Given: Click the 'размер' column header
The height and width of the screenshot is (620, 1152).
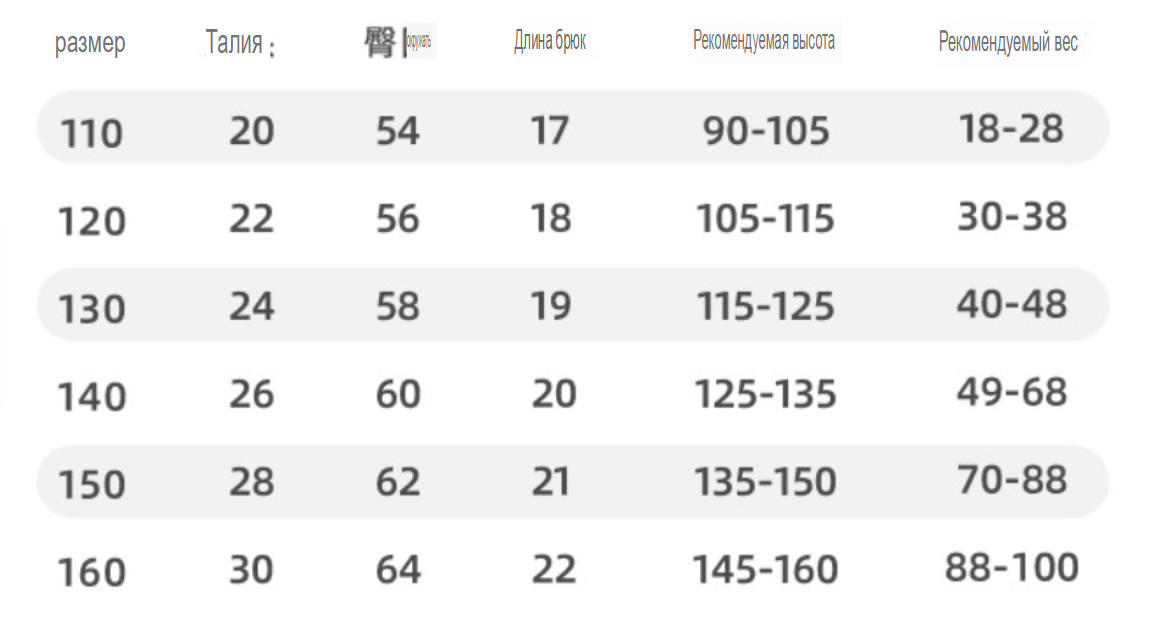Looking at the screenshot, I should [x=90, y=43].
